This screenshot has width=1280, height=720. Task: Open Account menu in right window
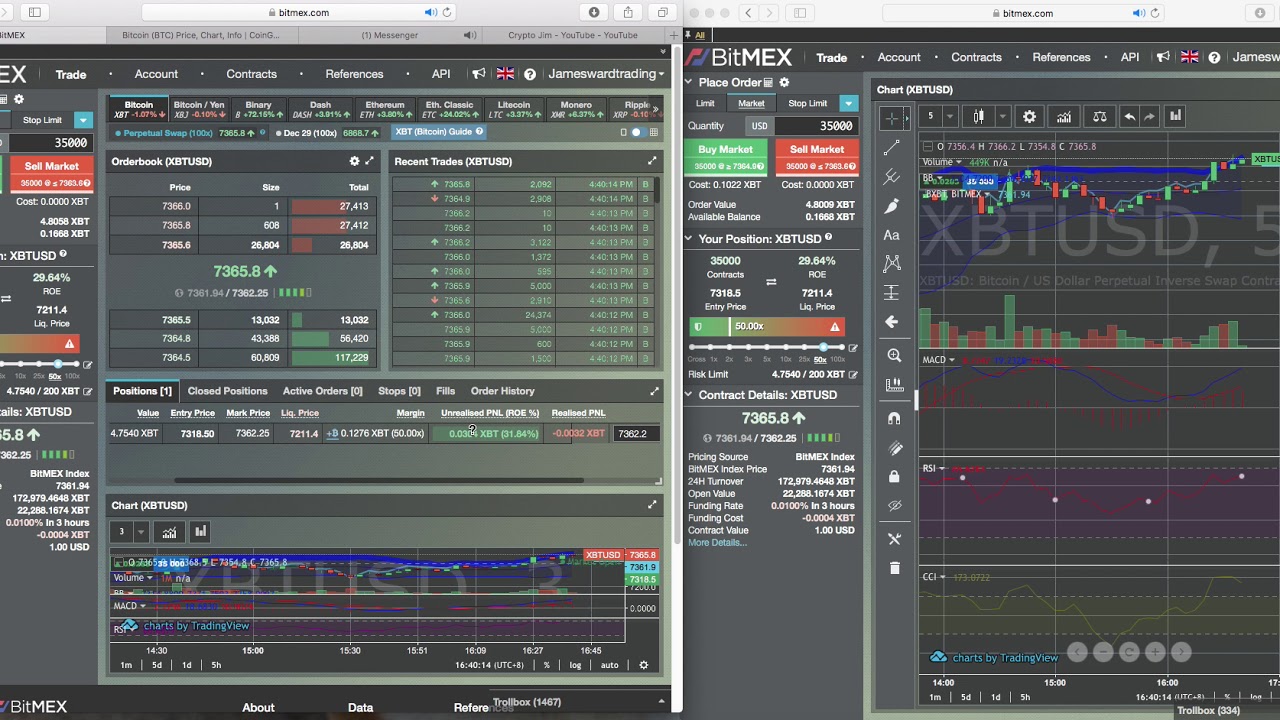pos(899,57)
